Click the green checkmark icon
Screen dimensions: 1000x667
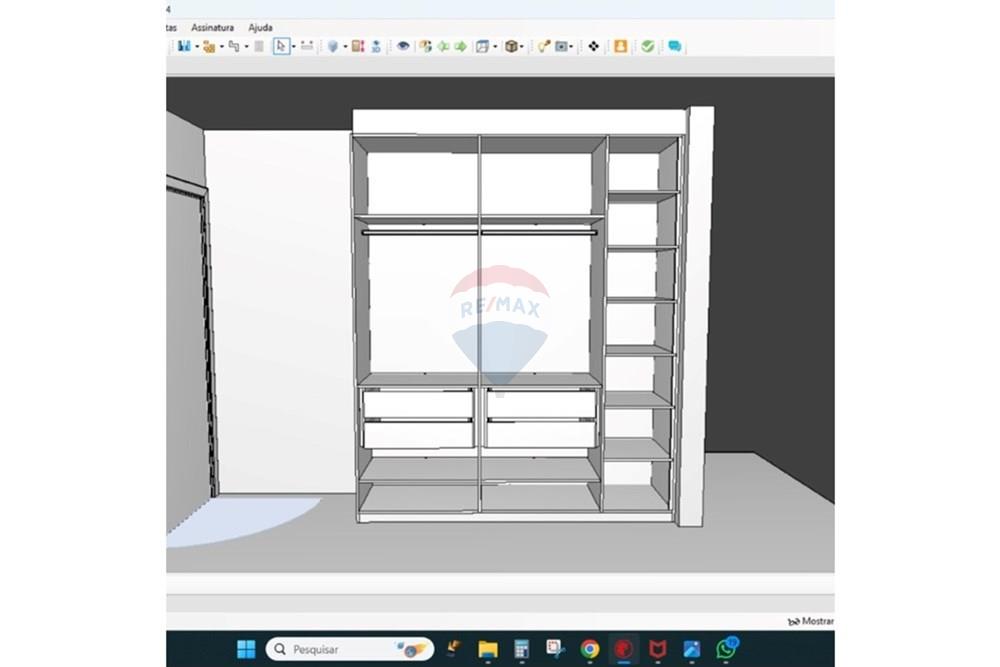648,46
